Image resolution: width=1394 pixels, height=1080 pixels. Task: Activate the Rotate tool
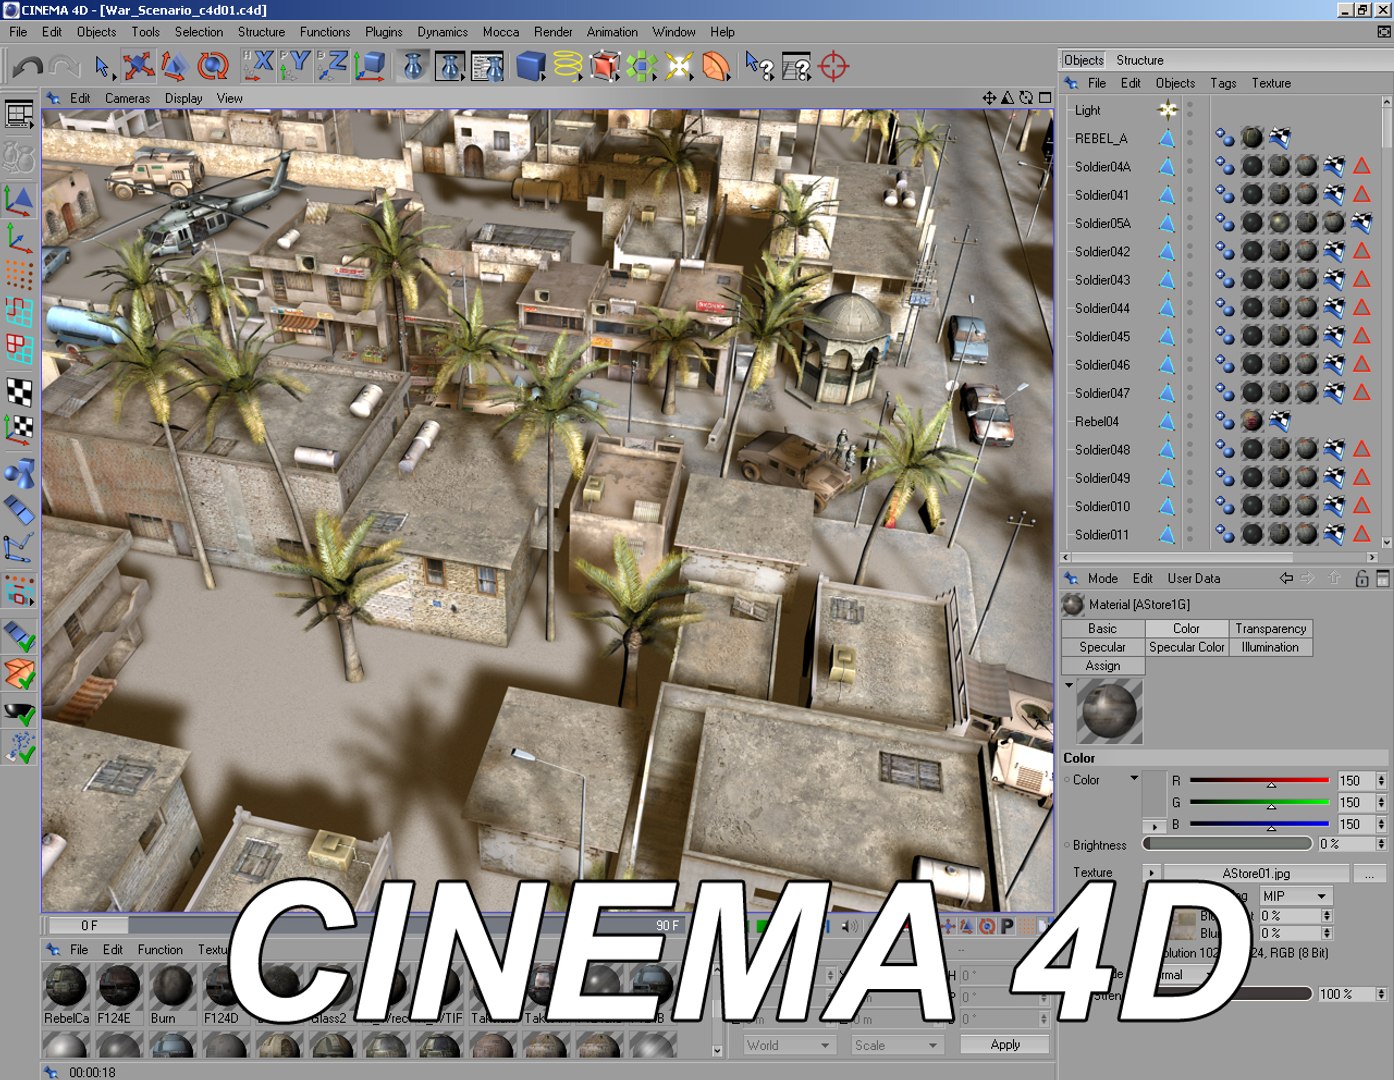coord(212,66)
